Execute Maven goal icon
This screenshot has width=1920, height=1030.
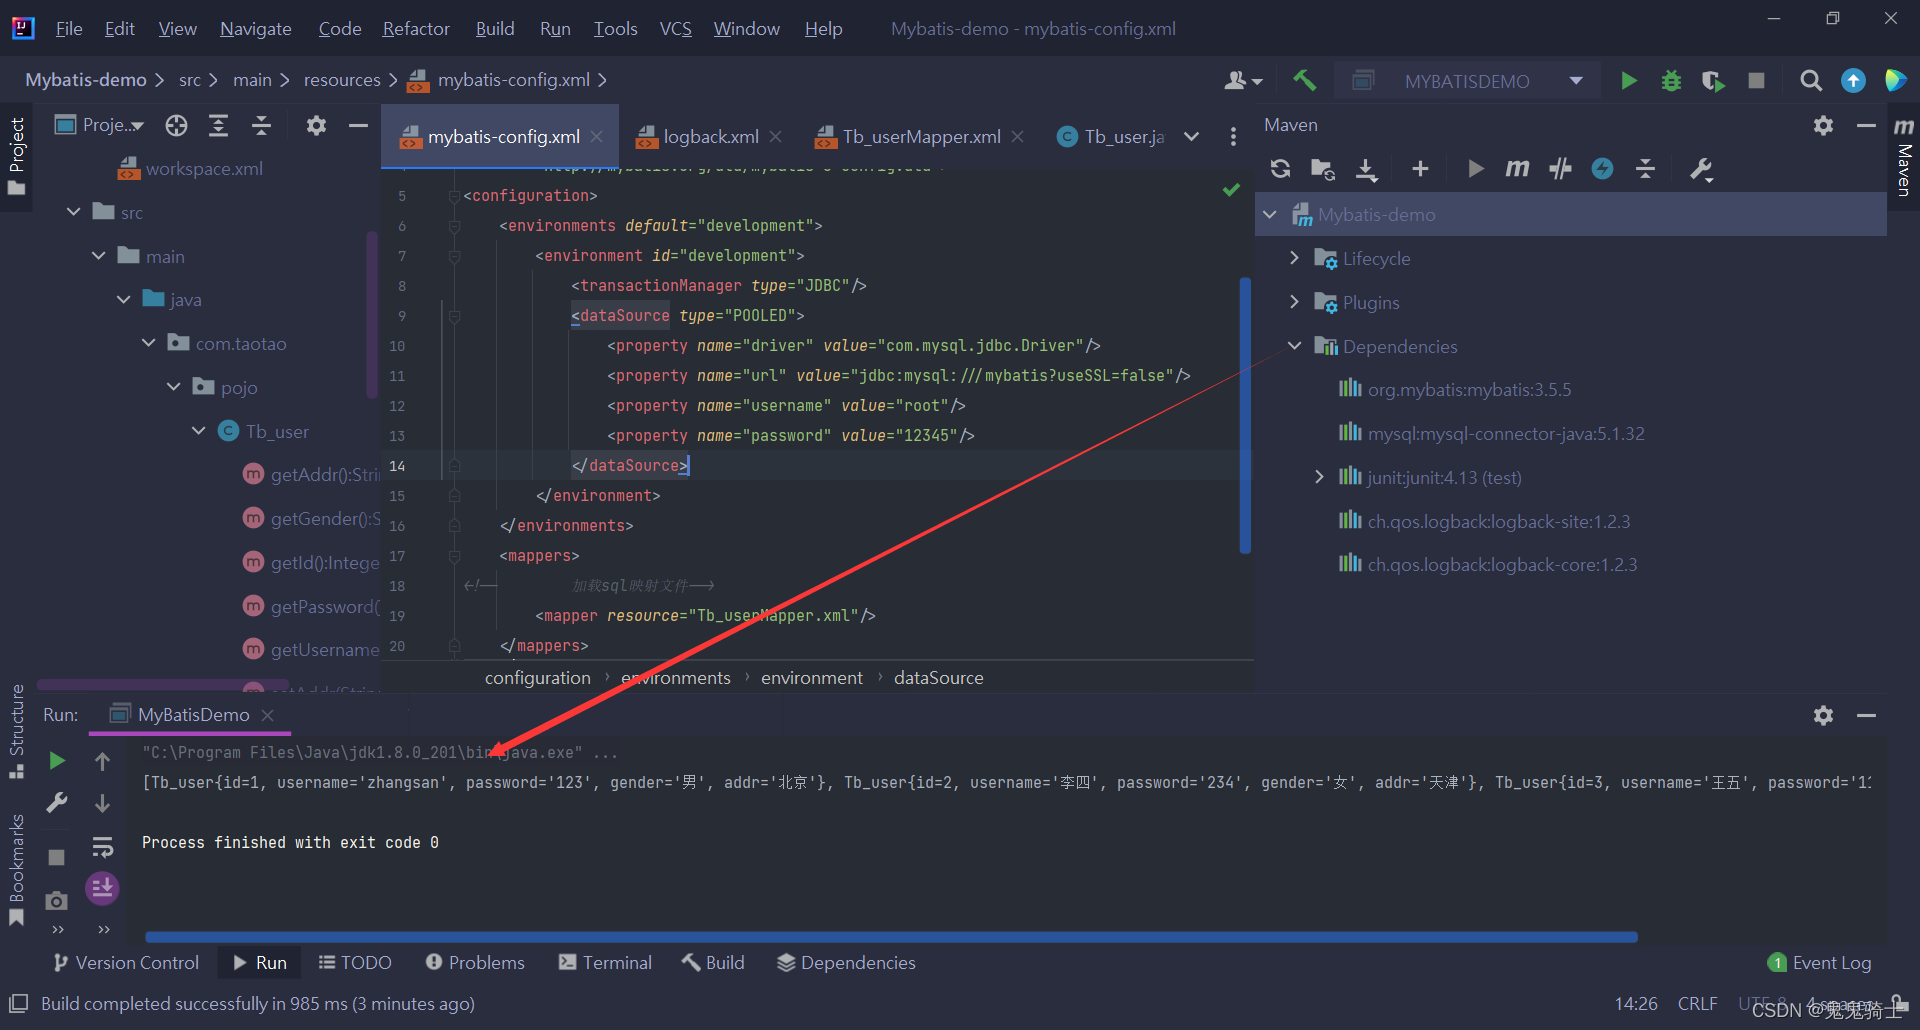(1517, 169)
